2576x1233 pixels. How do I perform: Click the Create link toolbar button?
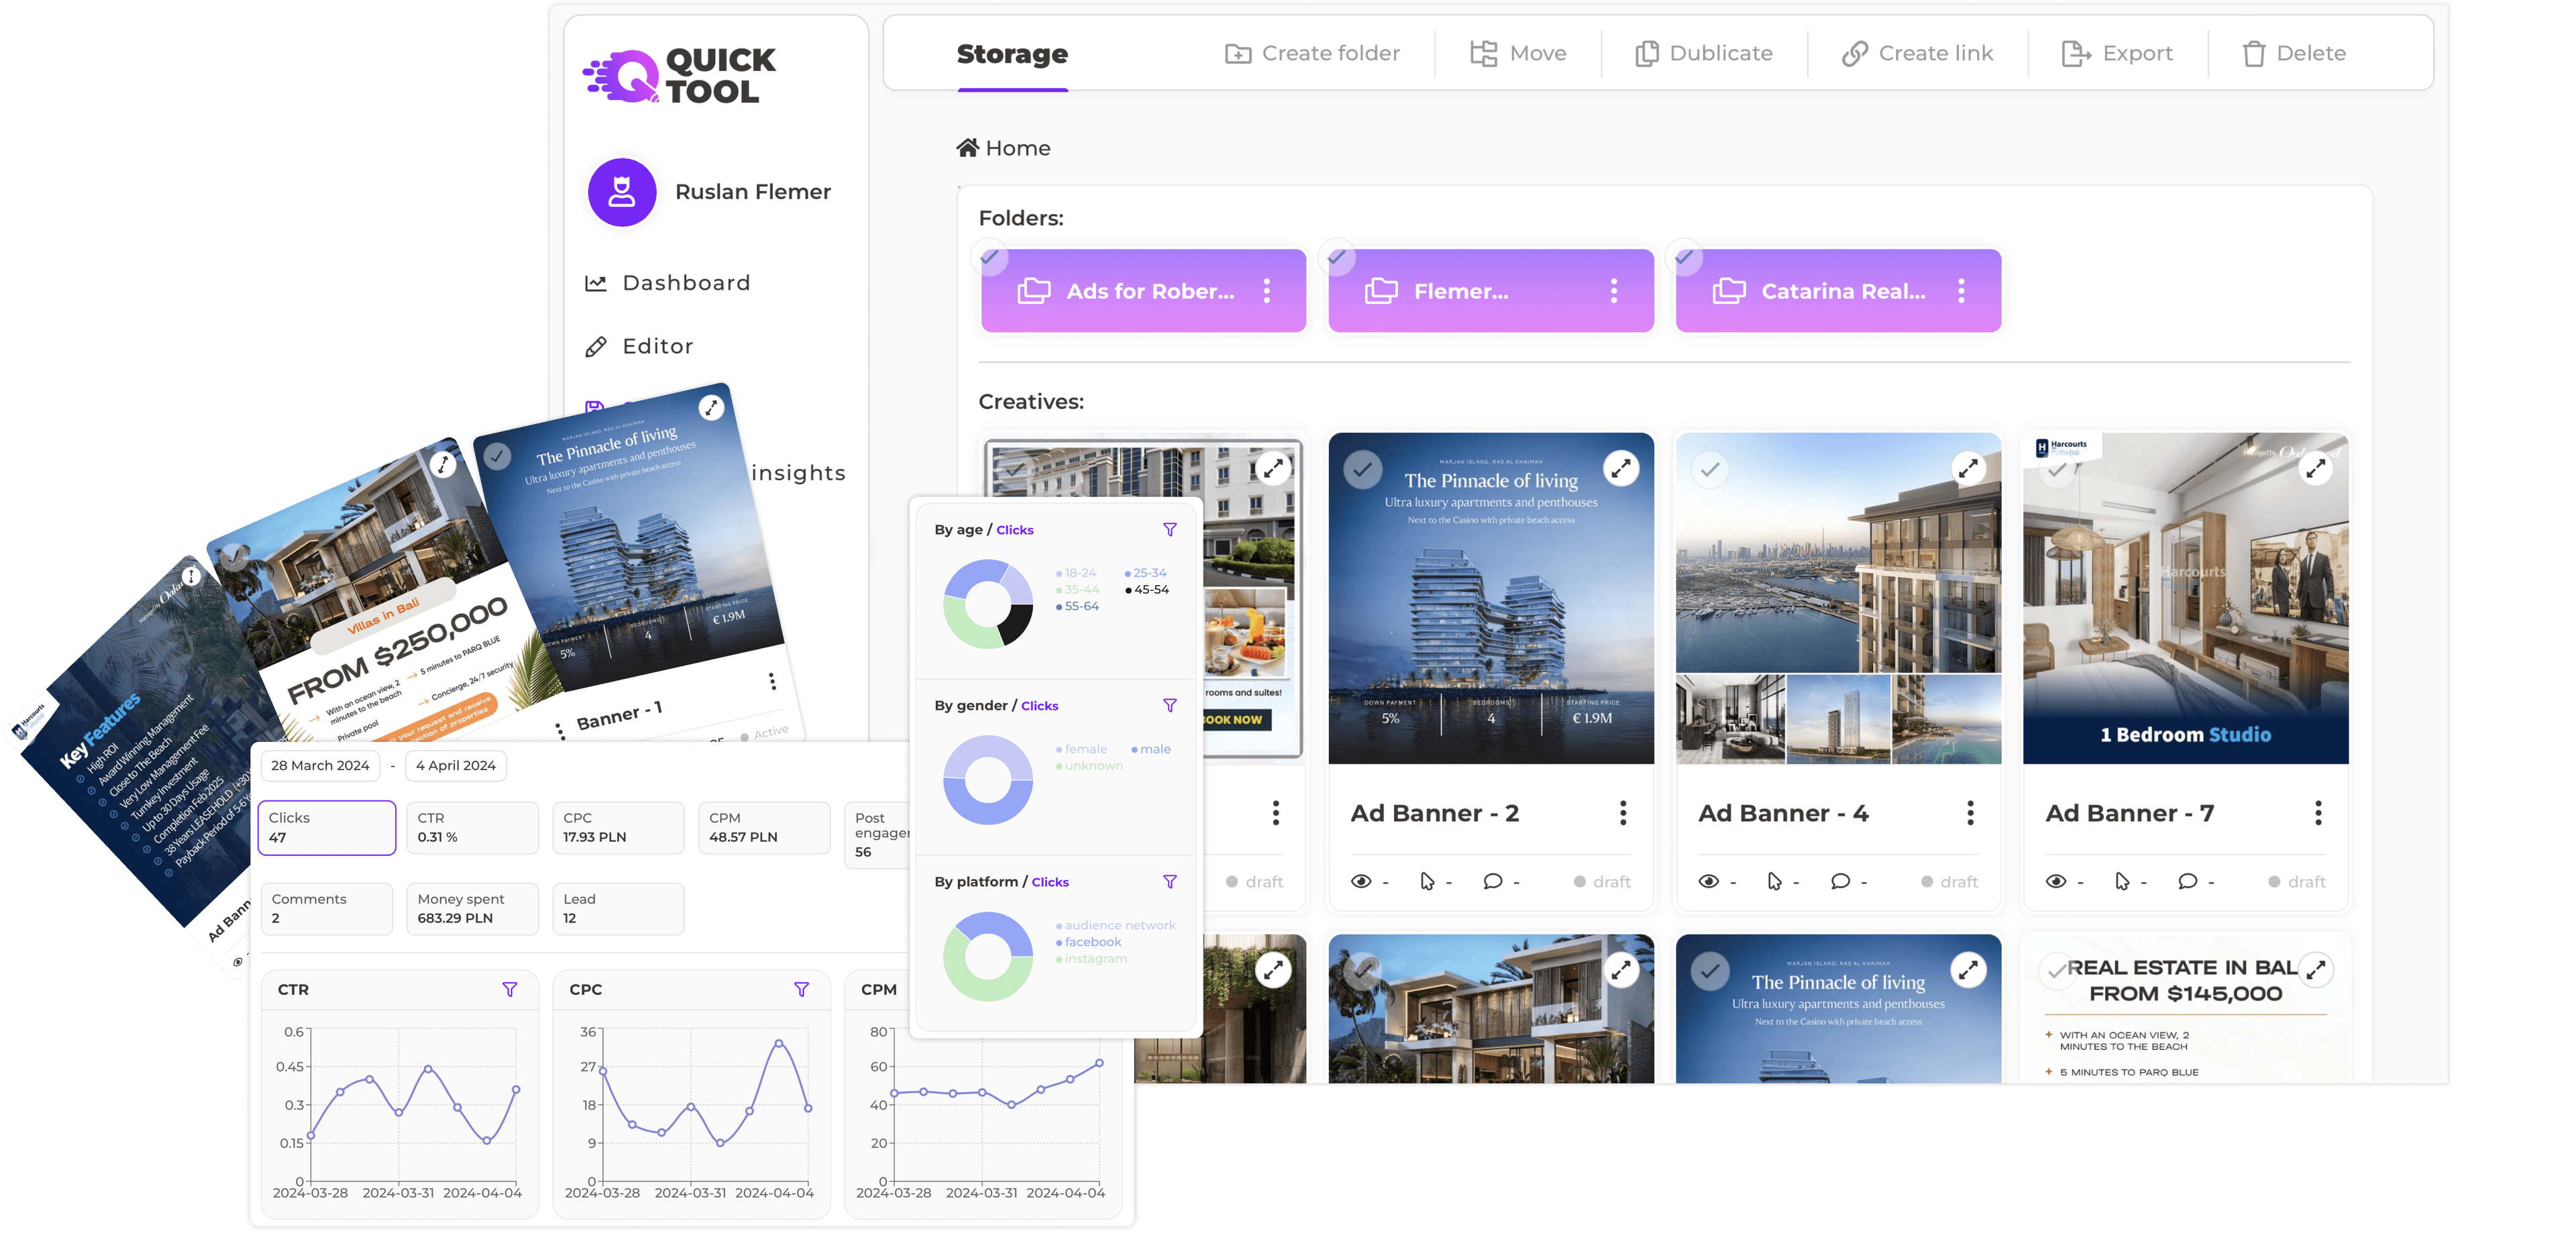(x=1918, y=53)
